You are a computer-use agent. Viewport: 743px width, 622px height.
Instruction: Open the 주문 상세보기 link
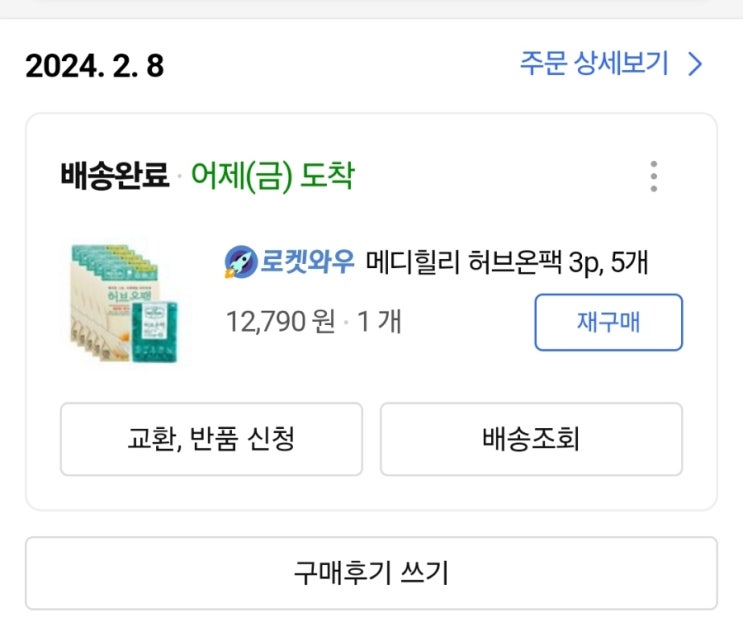tap(593, 64)
